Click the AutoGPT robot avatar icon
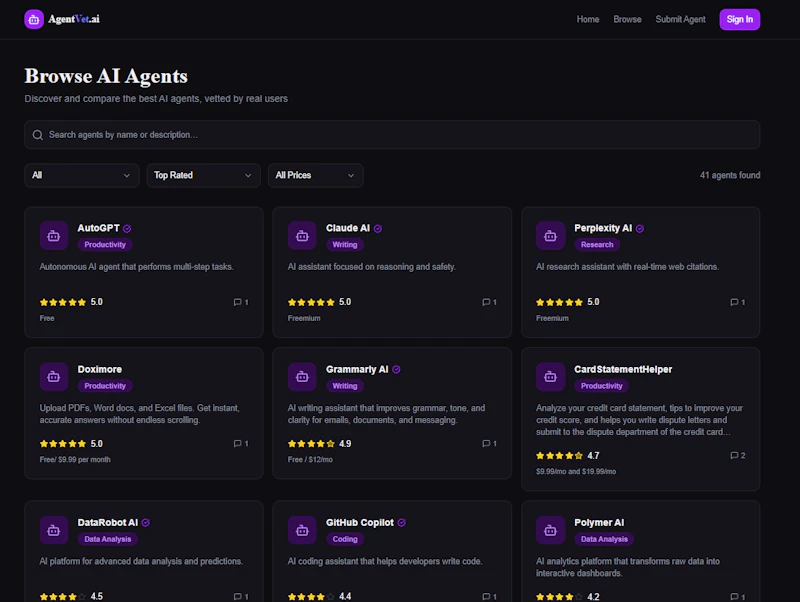 pyautogui.click(x=54, y=236)
